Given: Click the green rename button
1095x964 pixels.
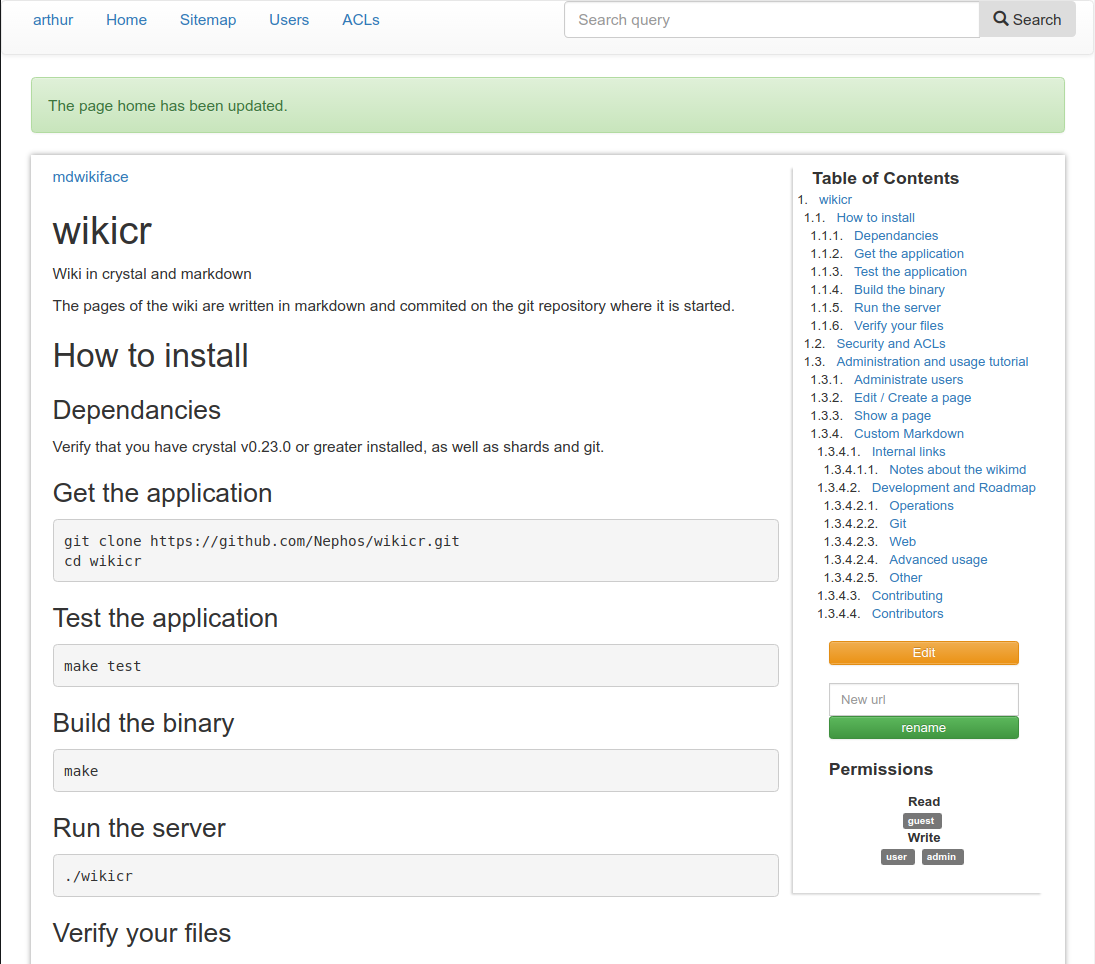Looking at the screenshot, I should [923, 727].
